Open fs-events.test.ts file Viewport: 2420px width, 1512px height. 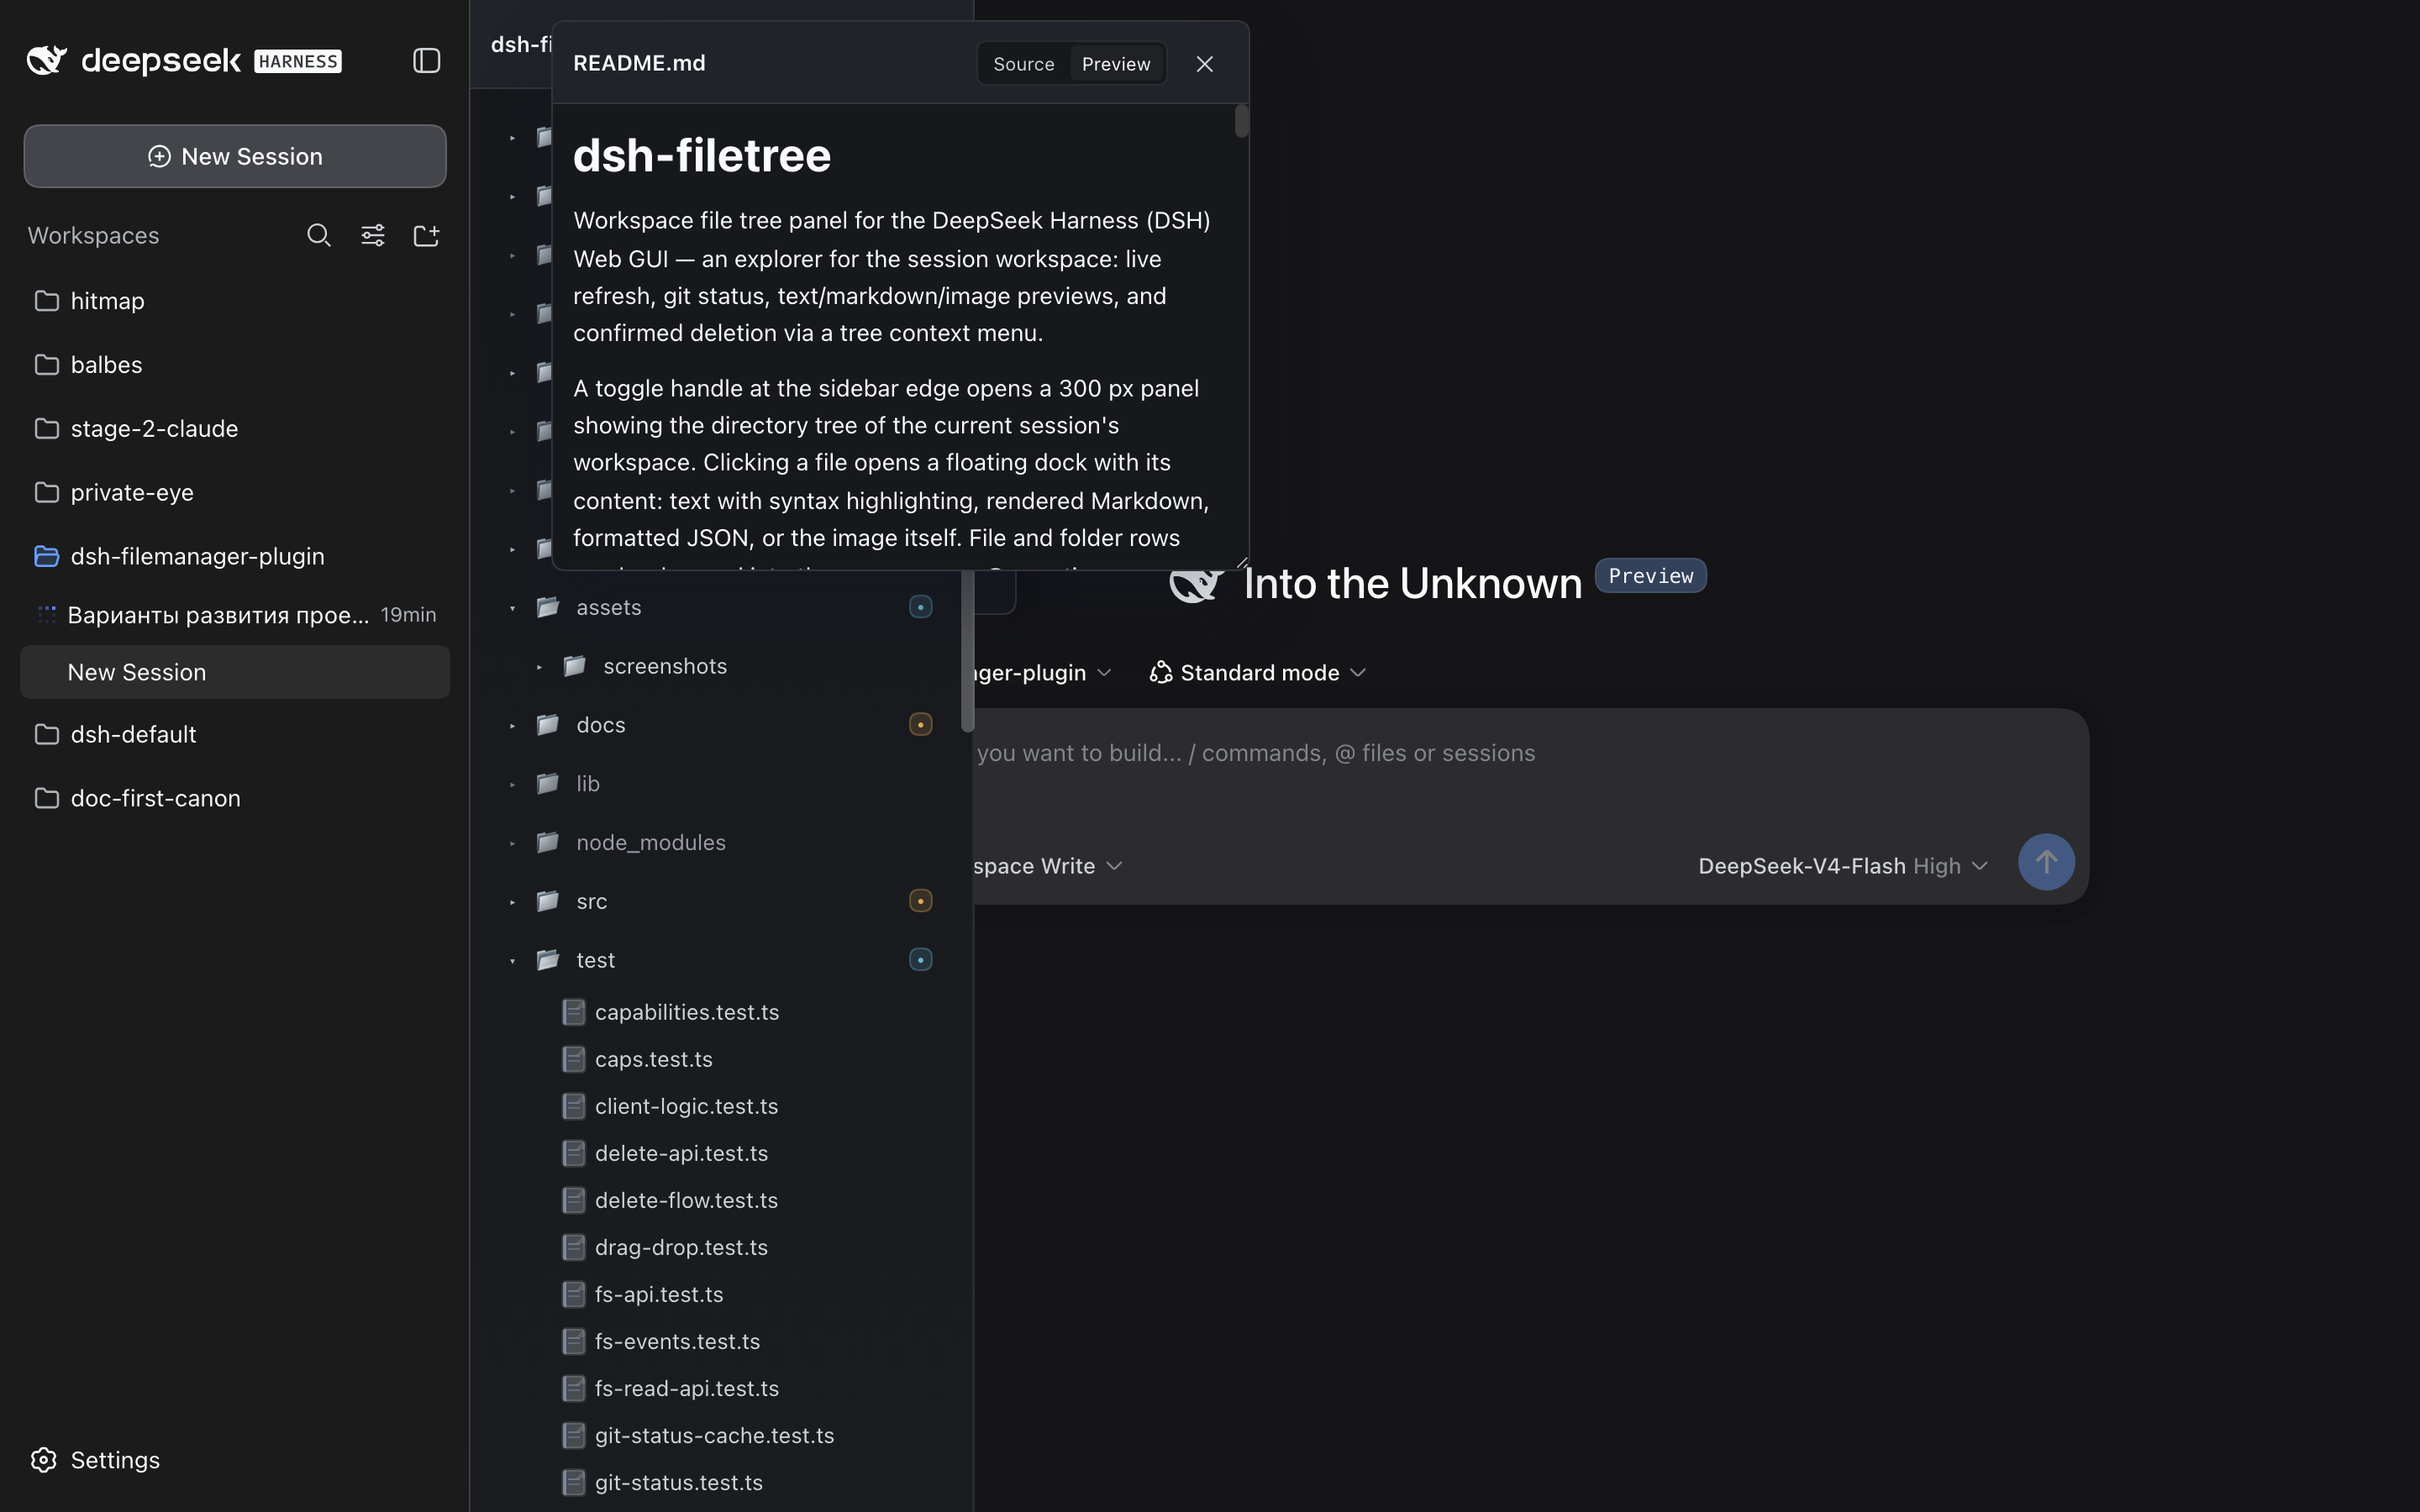tap(677, 1341)
